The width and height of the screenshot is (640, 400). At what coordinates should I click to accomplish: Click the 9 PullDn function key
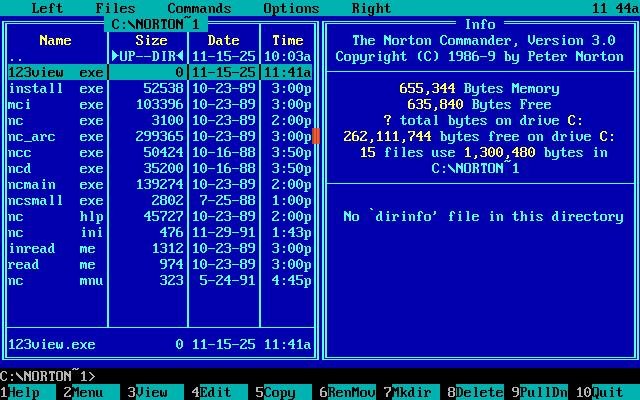point(540,392)
